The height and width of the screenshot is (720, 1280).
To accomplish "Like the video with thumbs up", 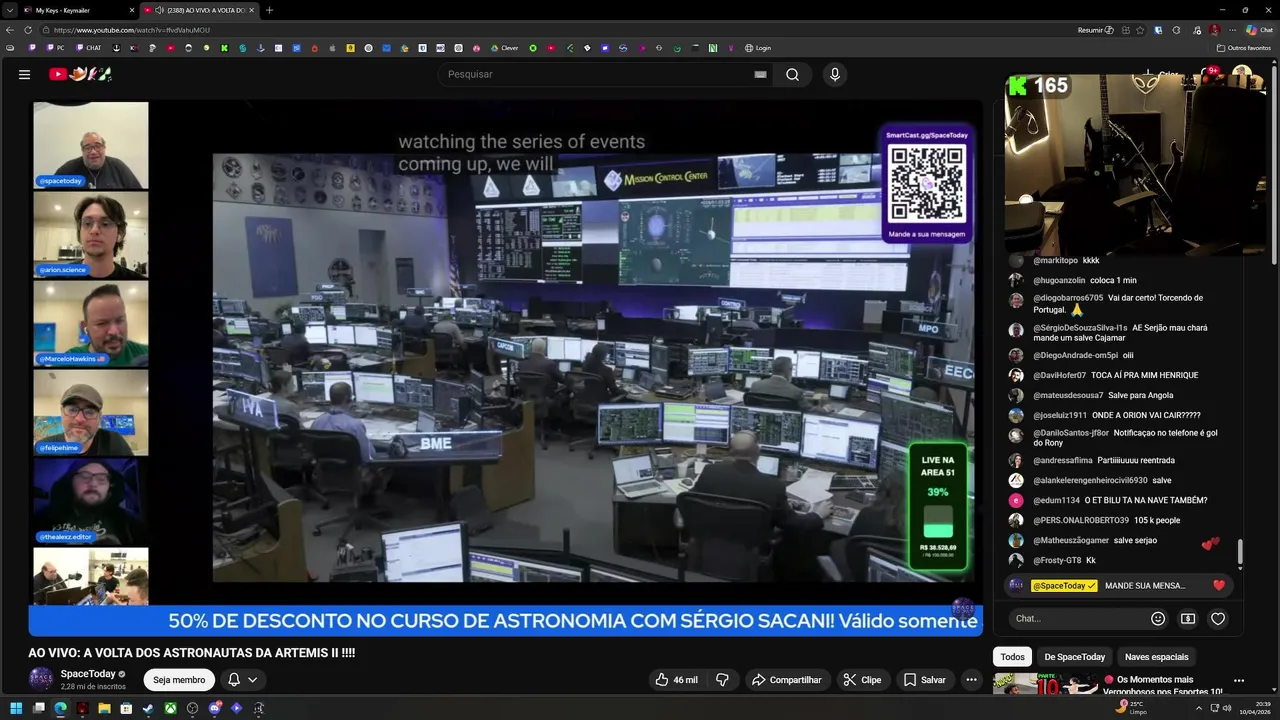I will 676,680.
